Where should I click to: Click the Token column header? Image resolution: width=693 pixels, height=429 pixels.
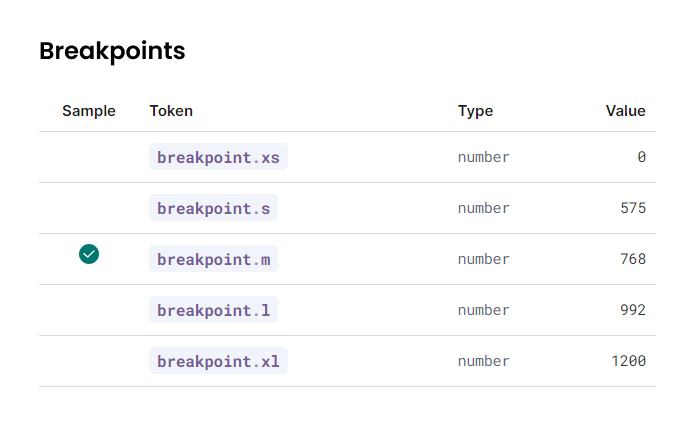coord(171,111)
